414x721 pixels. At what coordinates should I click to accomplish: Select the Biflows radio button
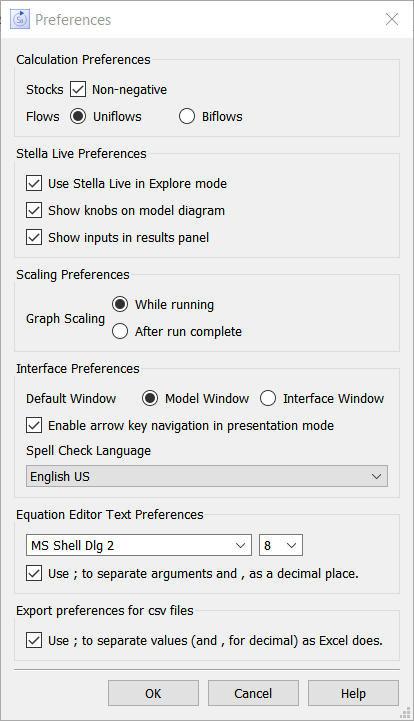point(187,116)
